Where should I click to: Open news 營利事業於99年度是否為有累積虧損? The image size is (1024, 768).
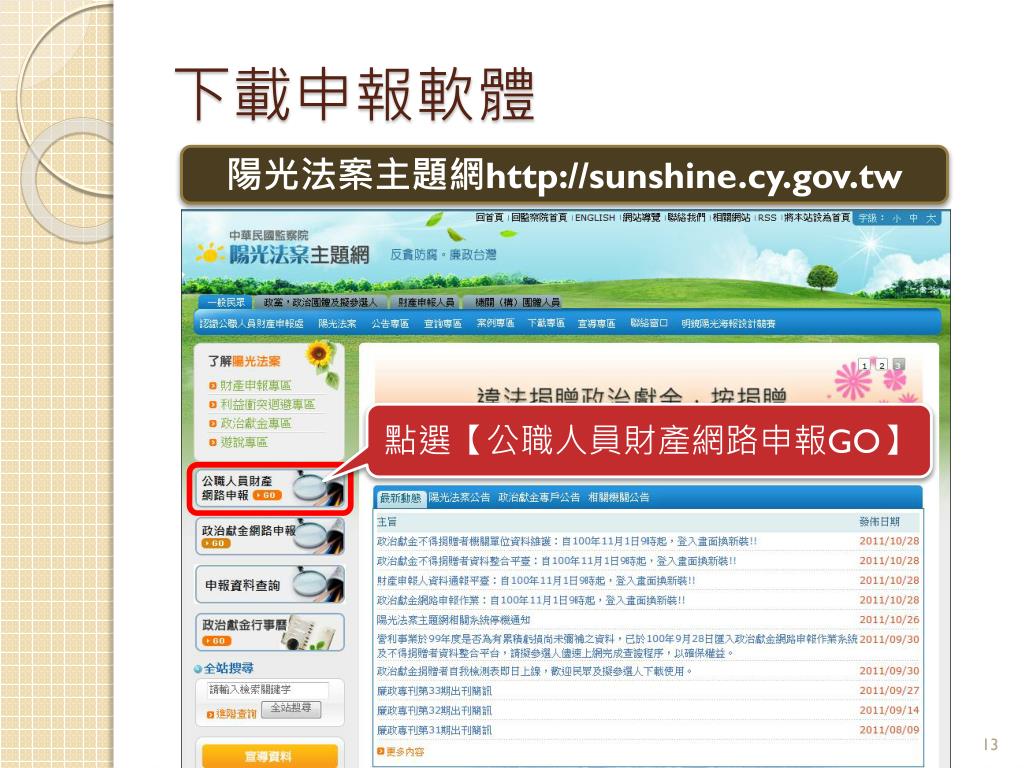click(616, 646)
